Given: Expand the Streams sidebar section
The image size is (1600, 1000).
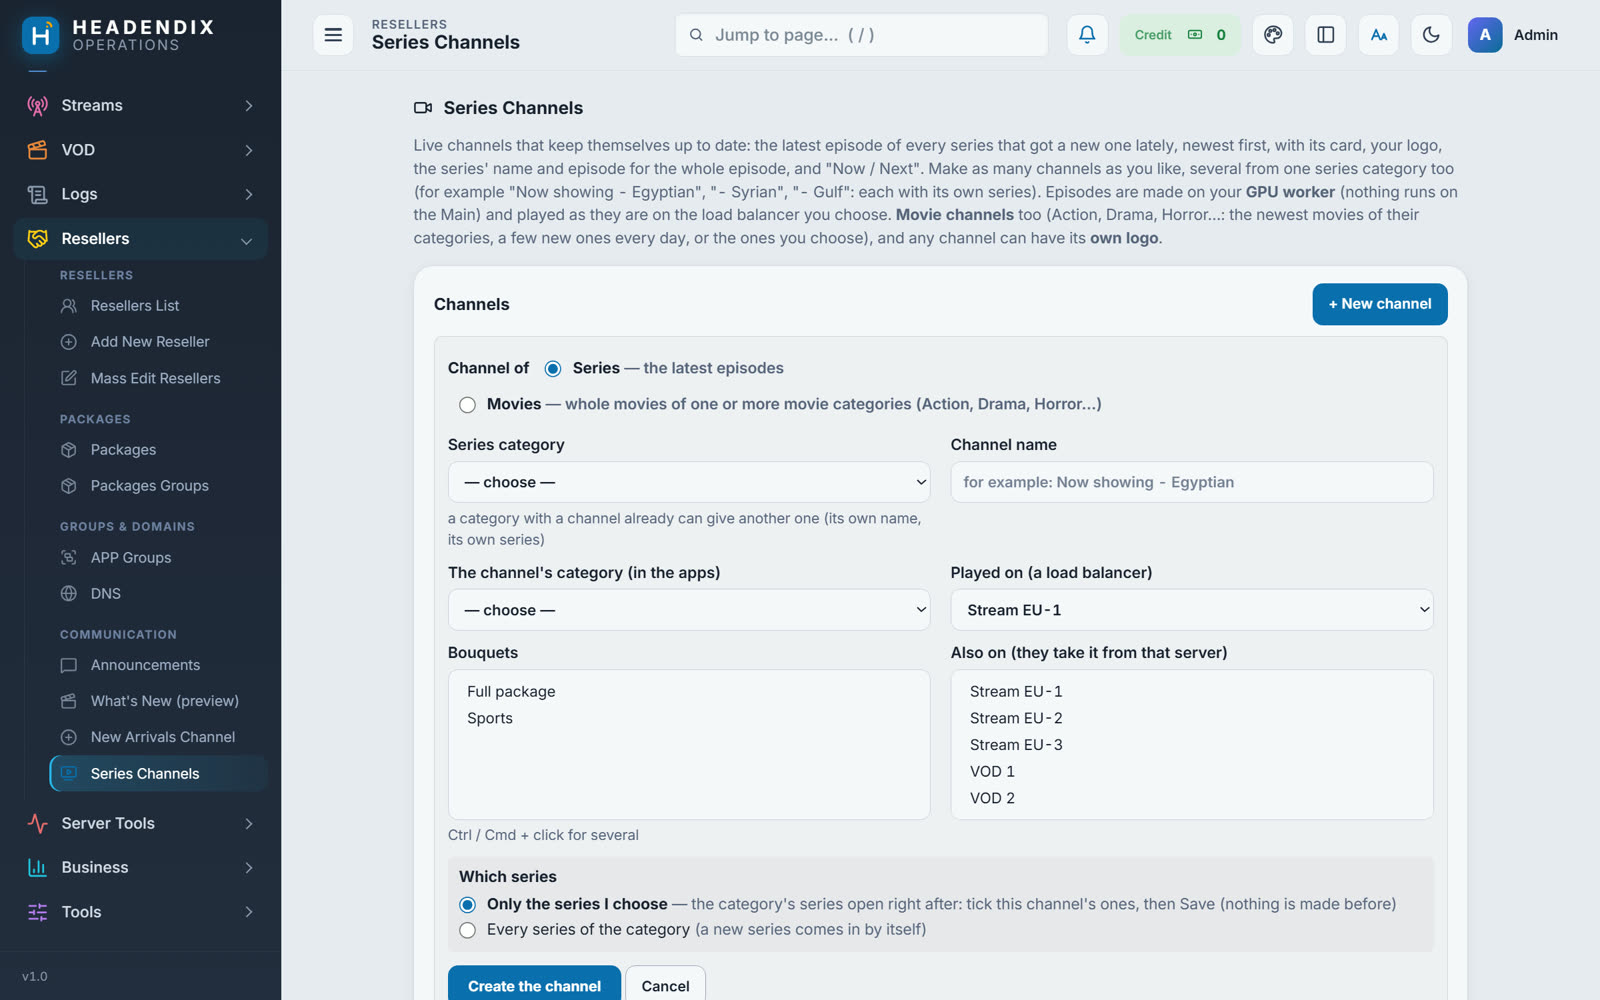Looking at the screenshot, I should [x=141, y=106].
